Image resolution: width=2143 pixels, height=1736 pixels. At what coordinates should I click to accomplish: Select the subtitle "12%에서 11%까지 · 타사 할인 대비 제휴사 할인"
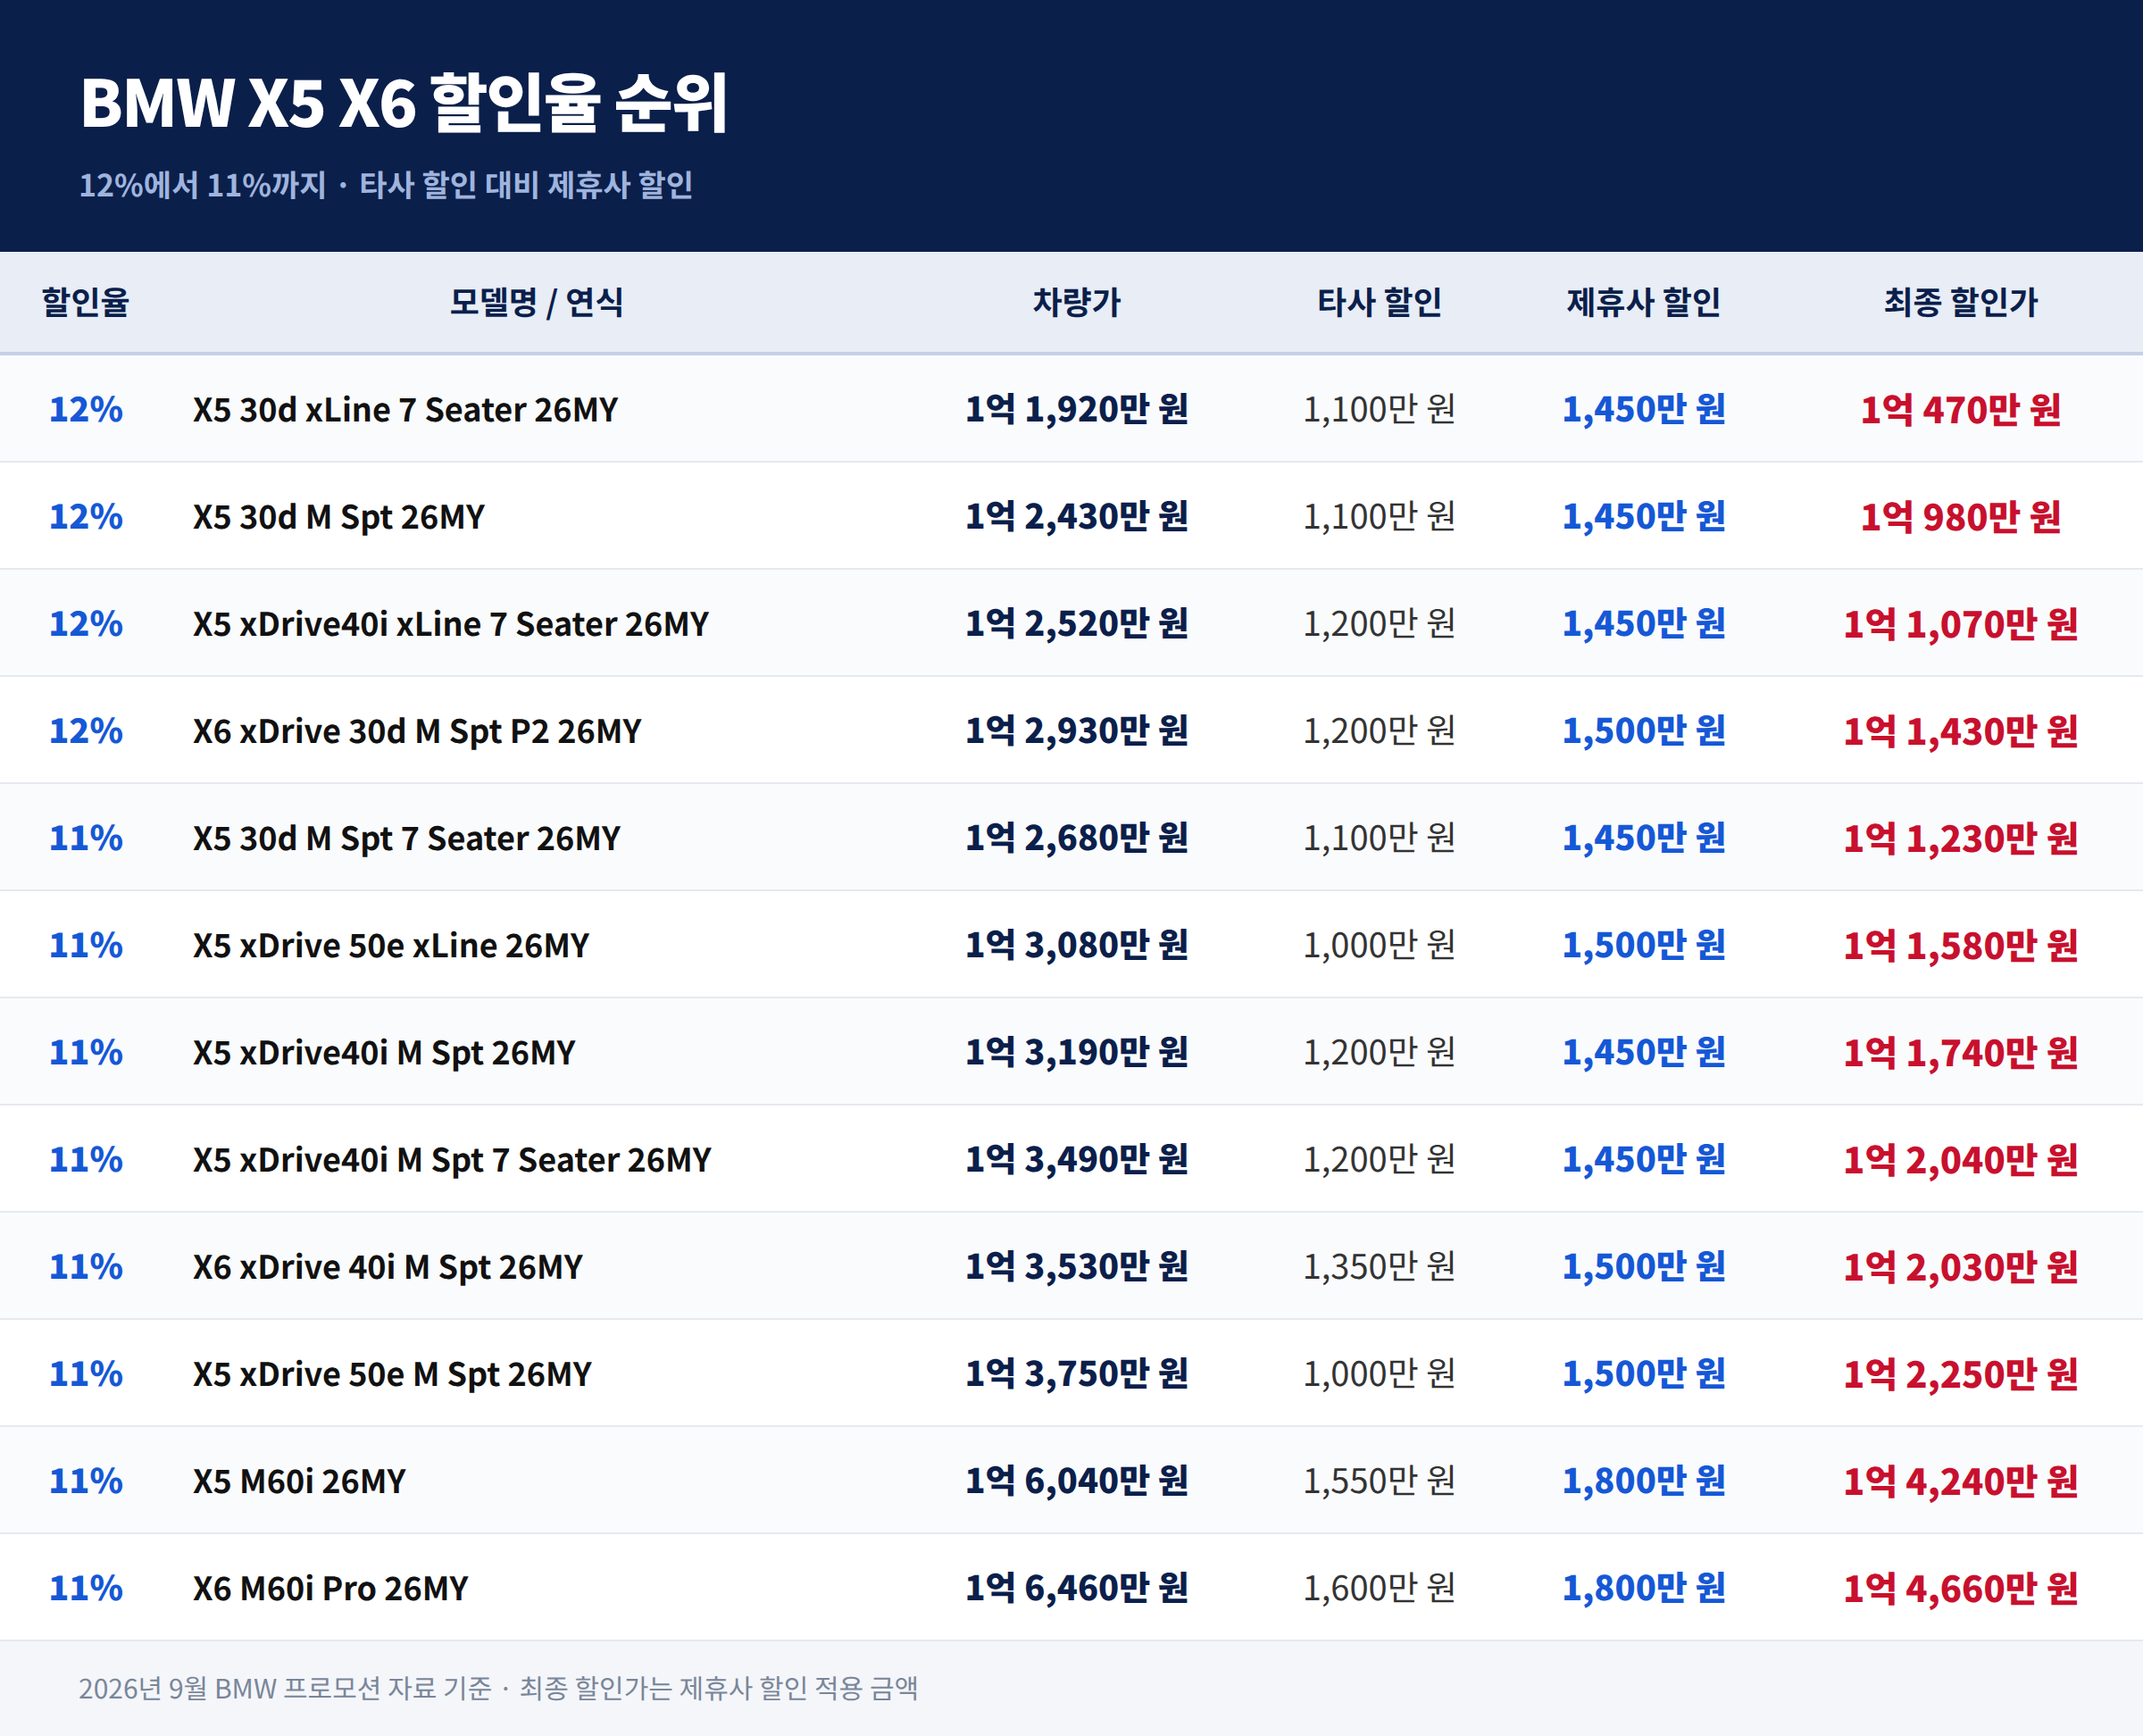pos(386,185)
